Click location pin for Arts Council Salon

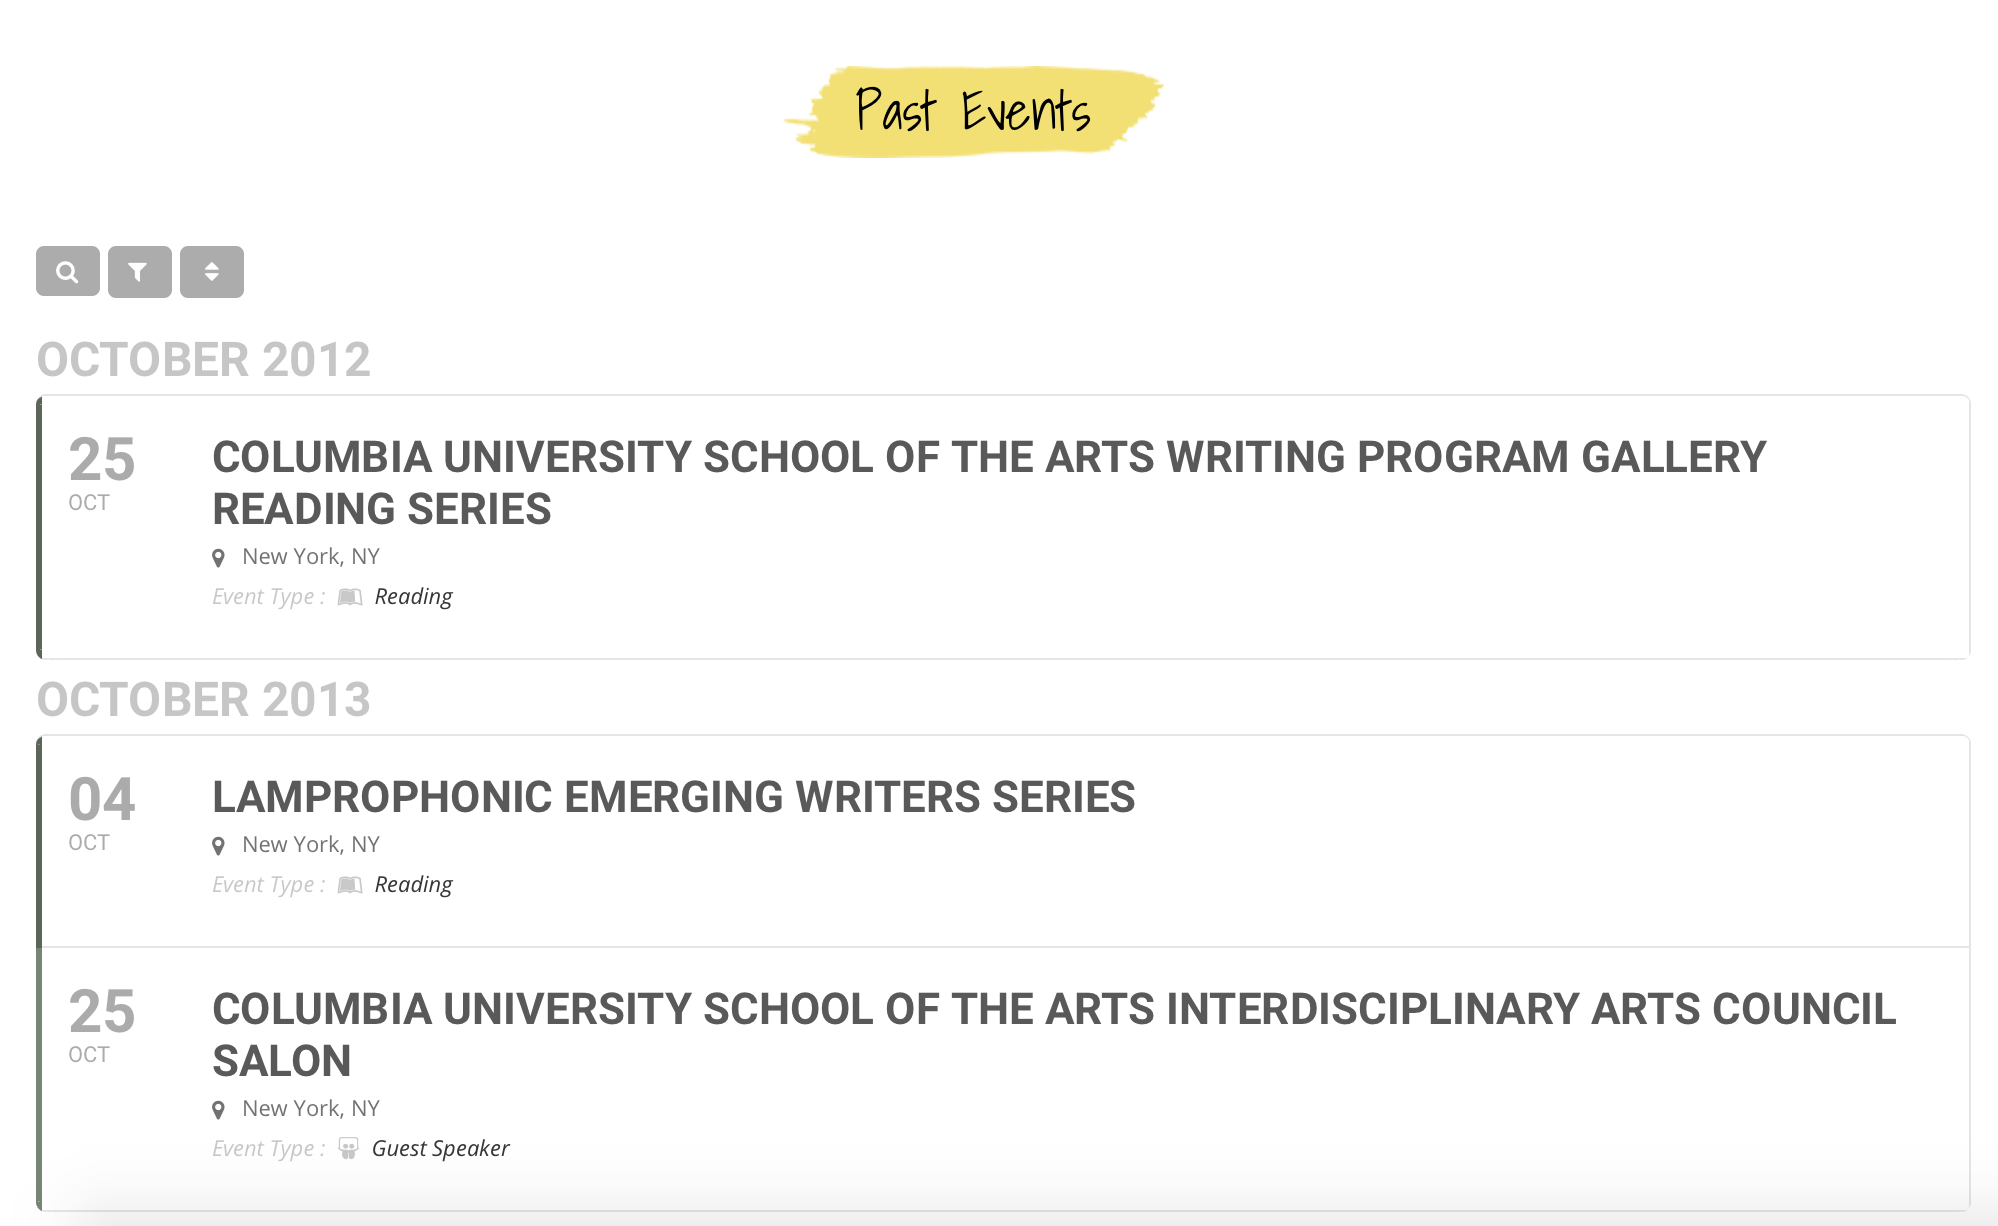[x=219, y=1110]
